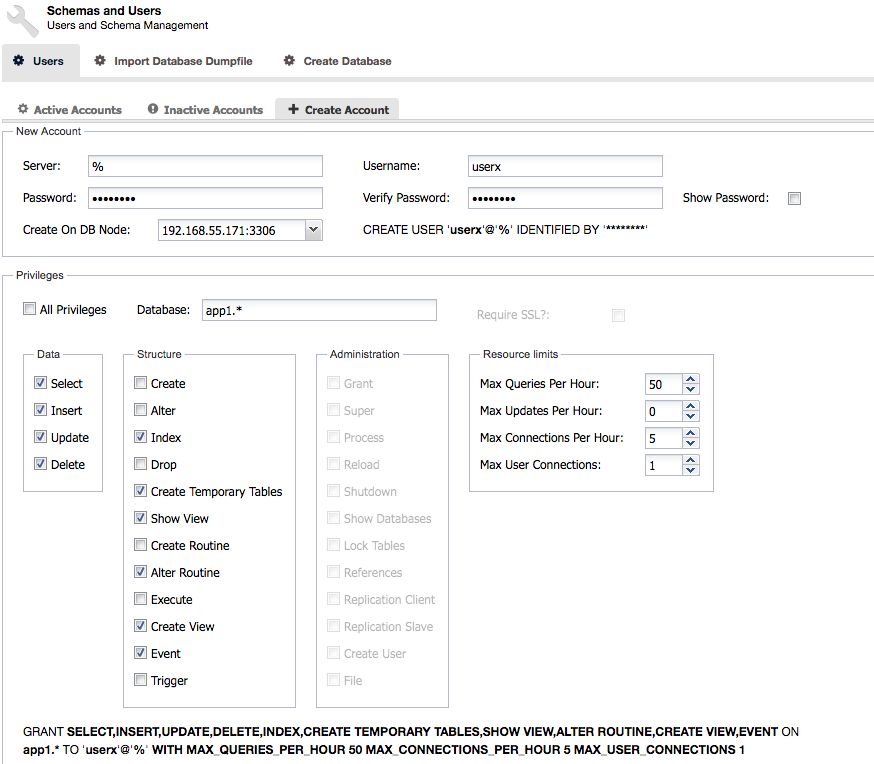The width and height of the screenshot is (874, 764).
Task: Check the Grant administration checkbox
Action: pos(333,383)
